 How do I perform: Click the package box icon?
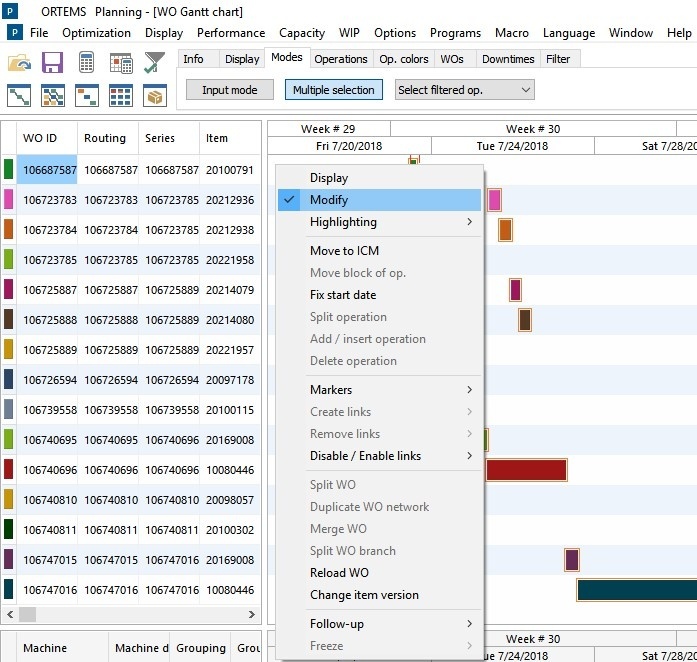[155, 96]
